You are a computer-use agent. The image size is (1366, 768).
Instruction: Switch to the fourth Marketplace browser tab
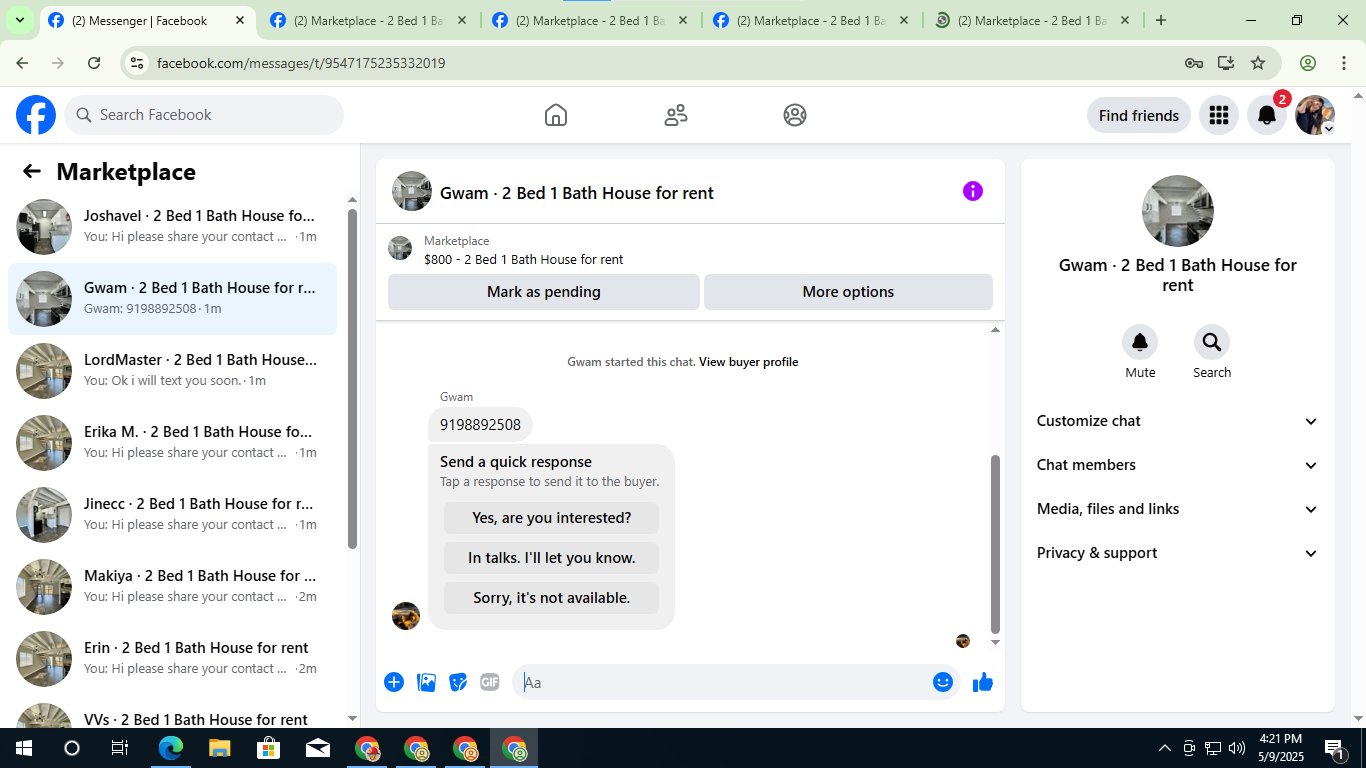click(x=810, y=20)
